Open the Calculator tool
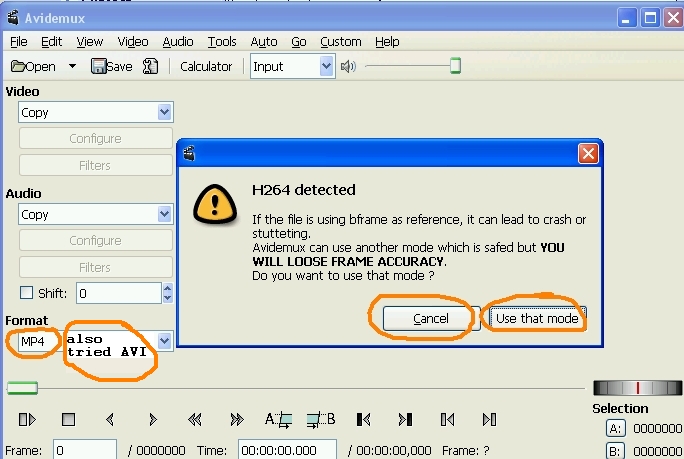 point(206,66)
